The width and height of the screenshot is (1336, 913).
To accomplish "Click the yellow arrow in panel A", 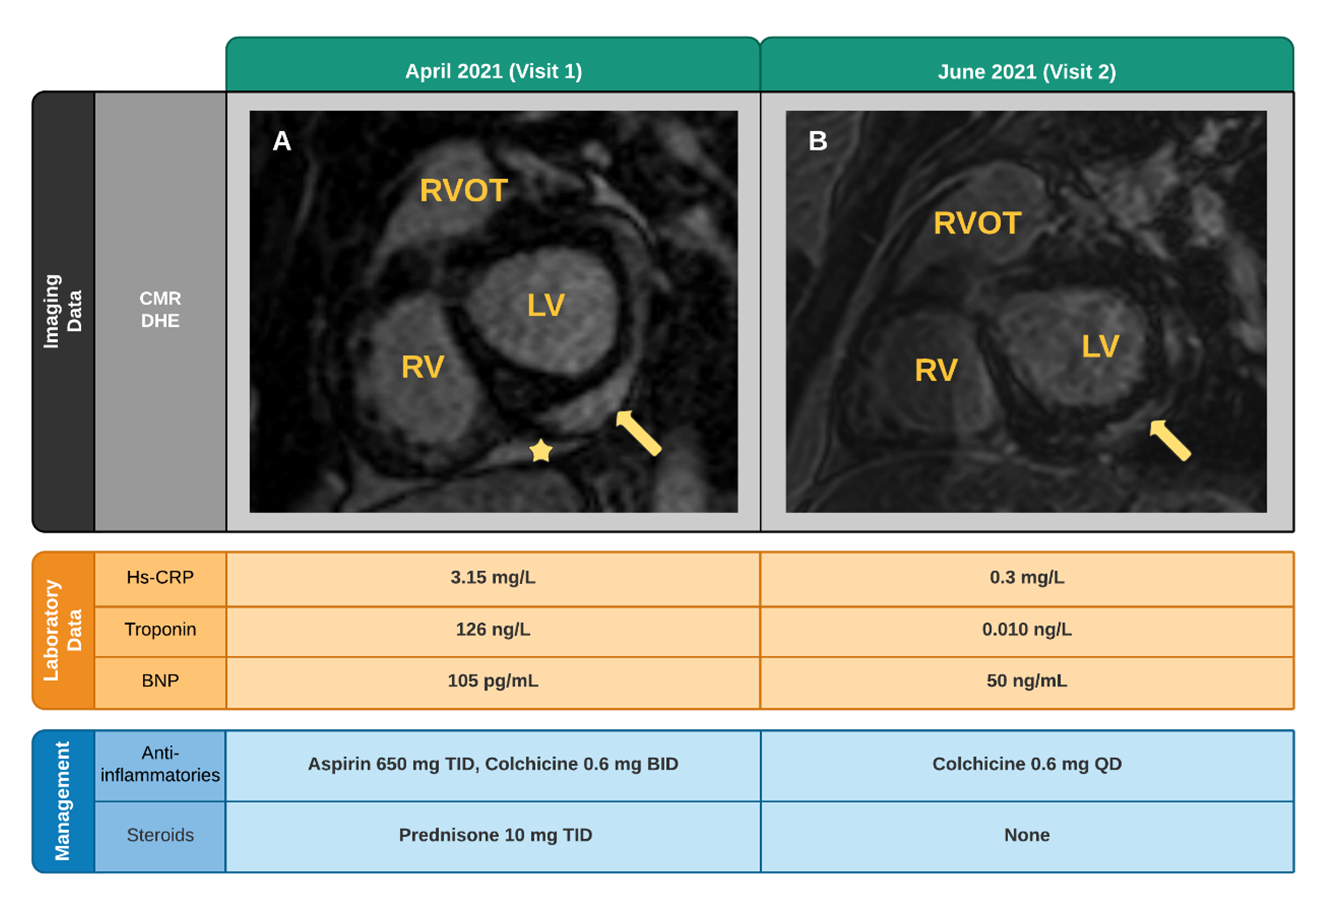I will point(638,433).
